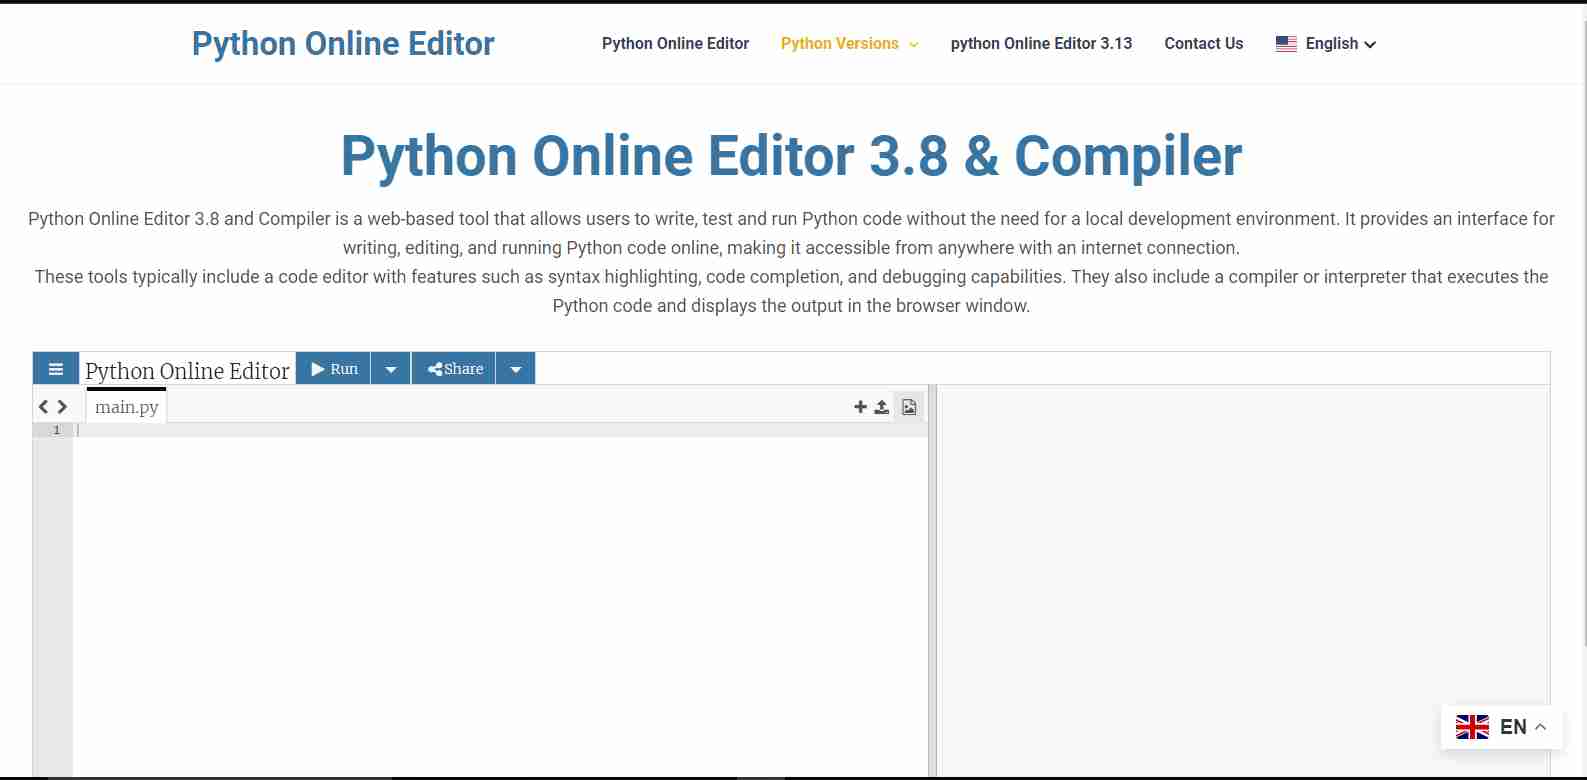
Task: Click the UK flag icon in the EN widget
Action: tap(1472, 727)
